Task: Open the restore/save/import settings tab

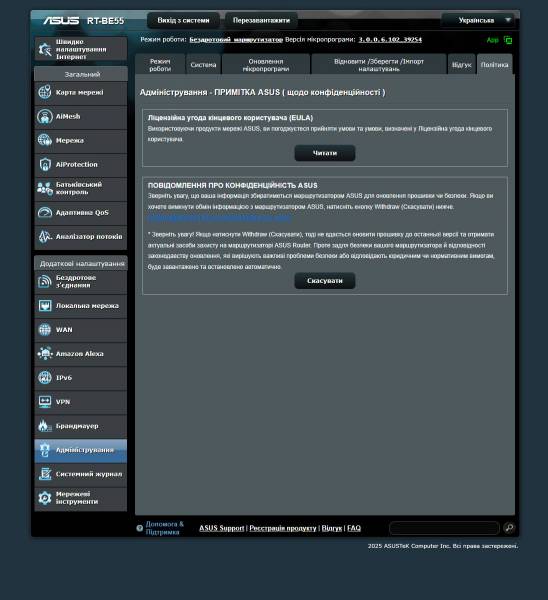Action: click(x=379, y=65)
